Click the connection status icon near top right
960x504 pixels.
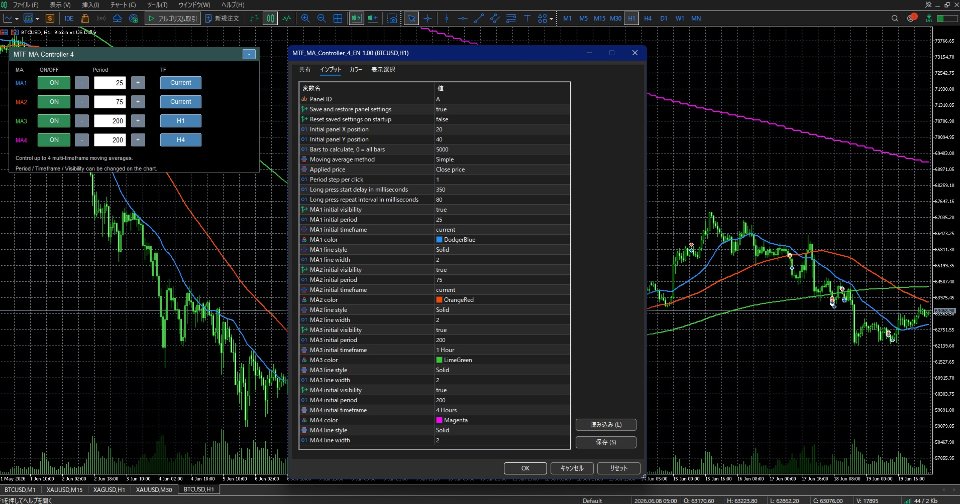(x=928, y=18)
